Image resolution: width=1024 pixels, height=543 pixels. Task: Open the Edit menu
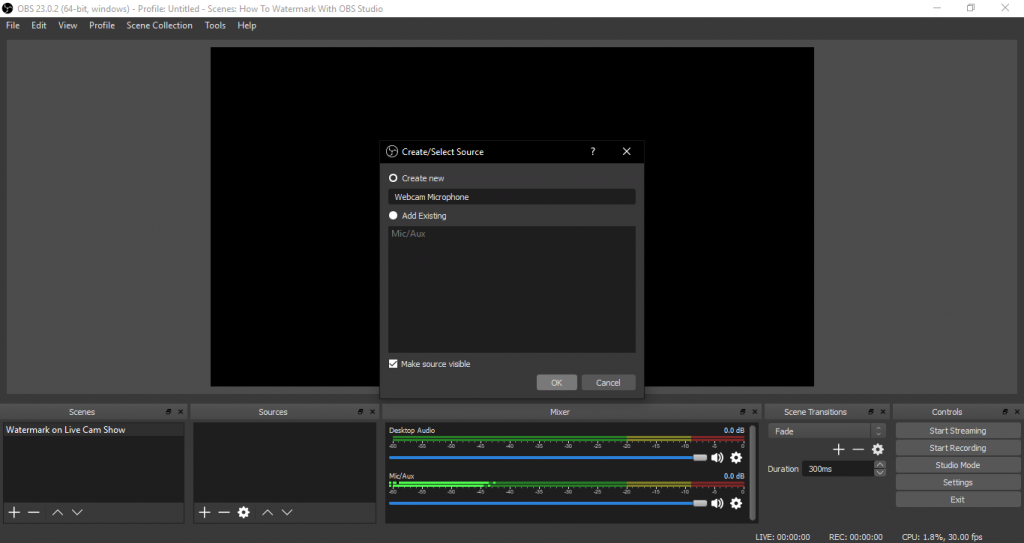point(39,25)
